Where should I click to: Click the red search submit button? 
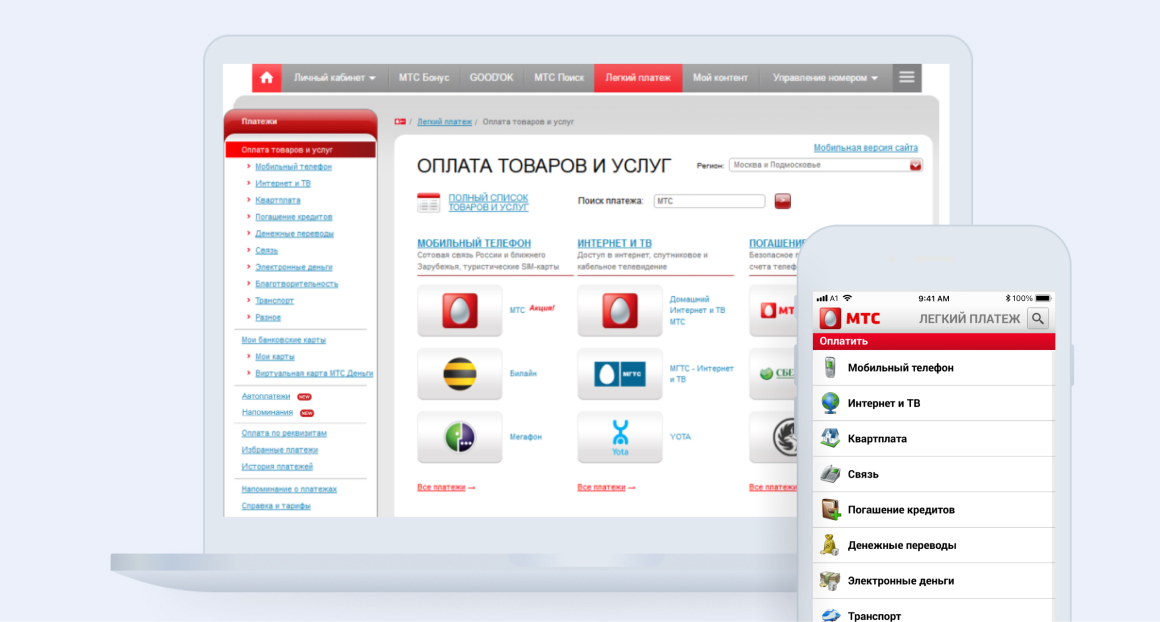coord(782,201)
